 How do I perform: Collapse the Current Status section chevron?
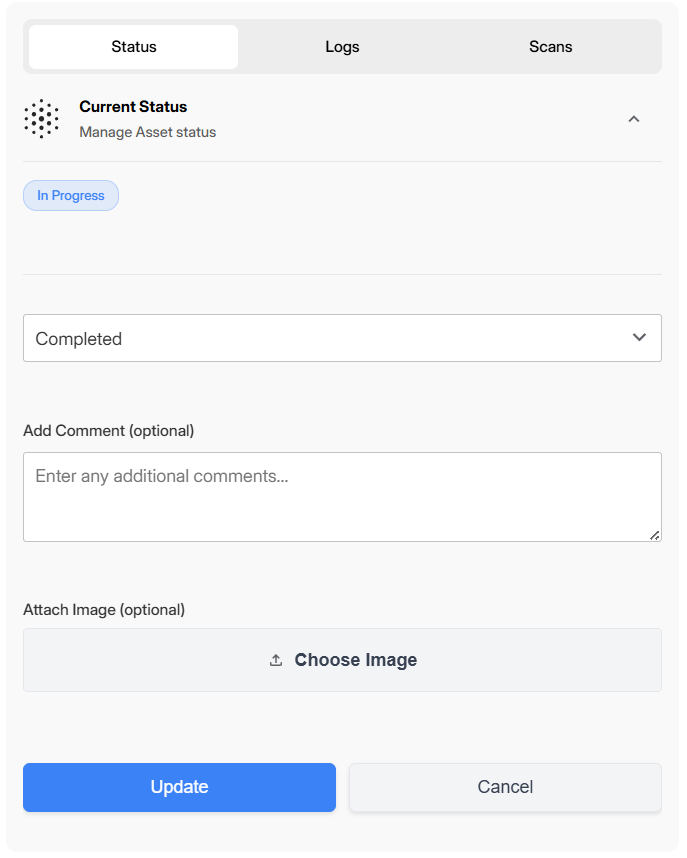pos(634,118)
